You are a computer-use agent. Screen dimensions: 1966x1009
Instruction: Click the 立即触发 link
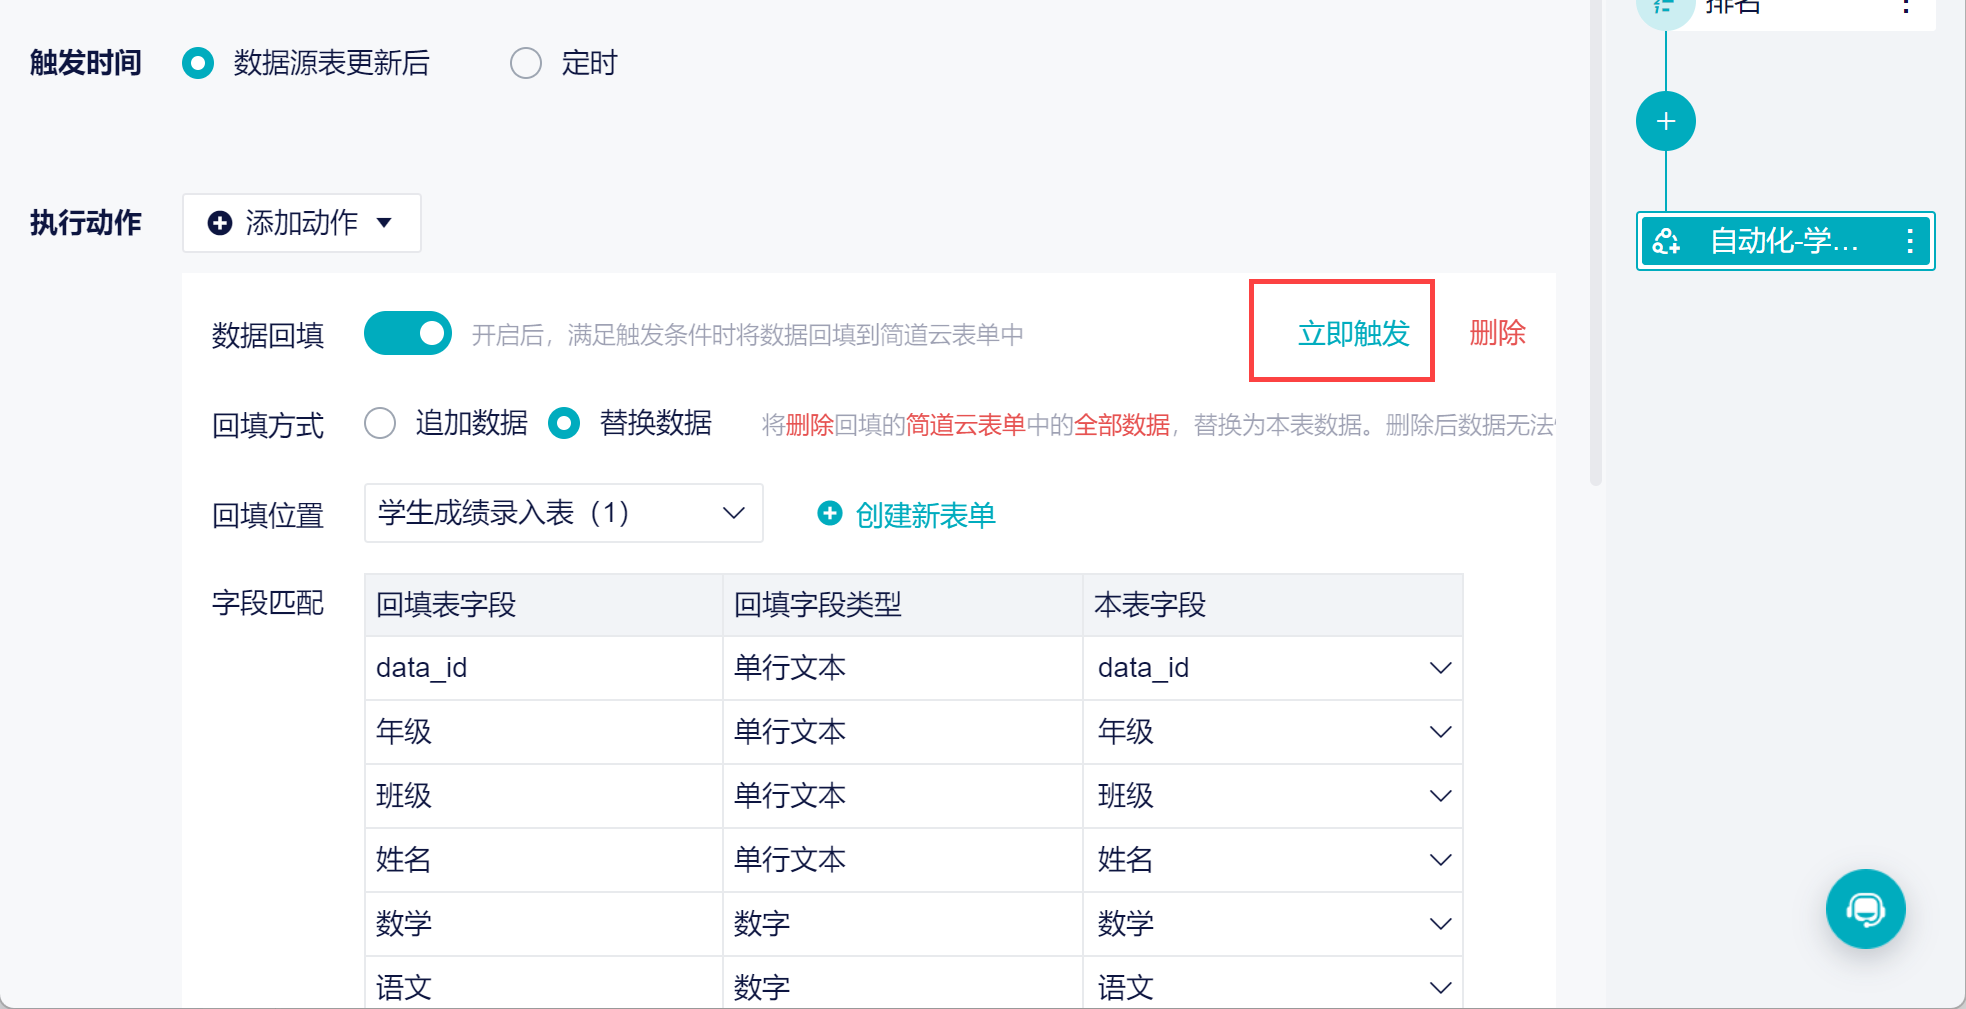(1353, 333)
